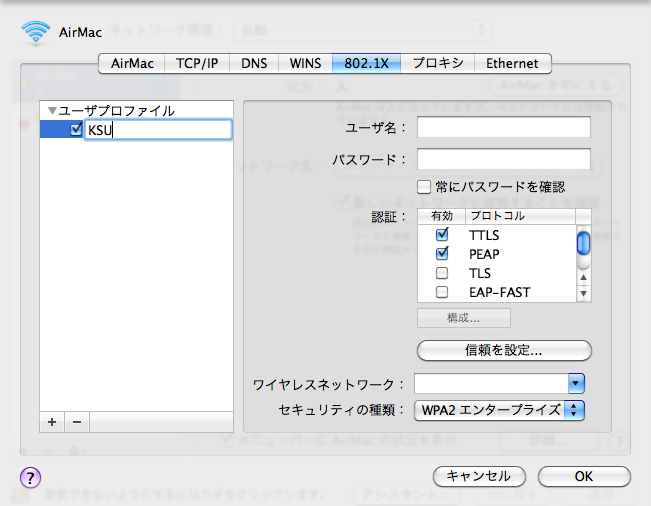Open the Ethernet tab
651x506 pixels.
pos(512,64)
